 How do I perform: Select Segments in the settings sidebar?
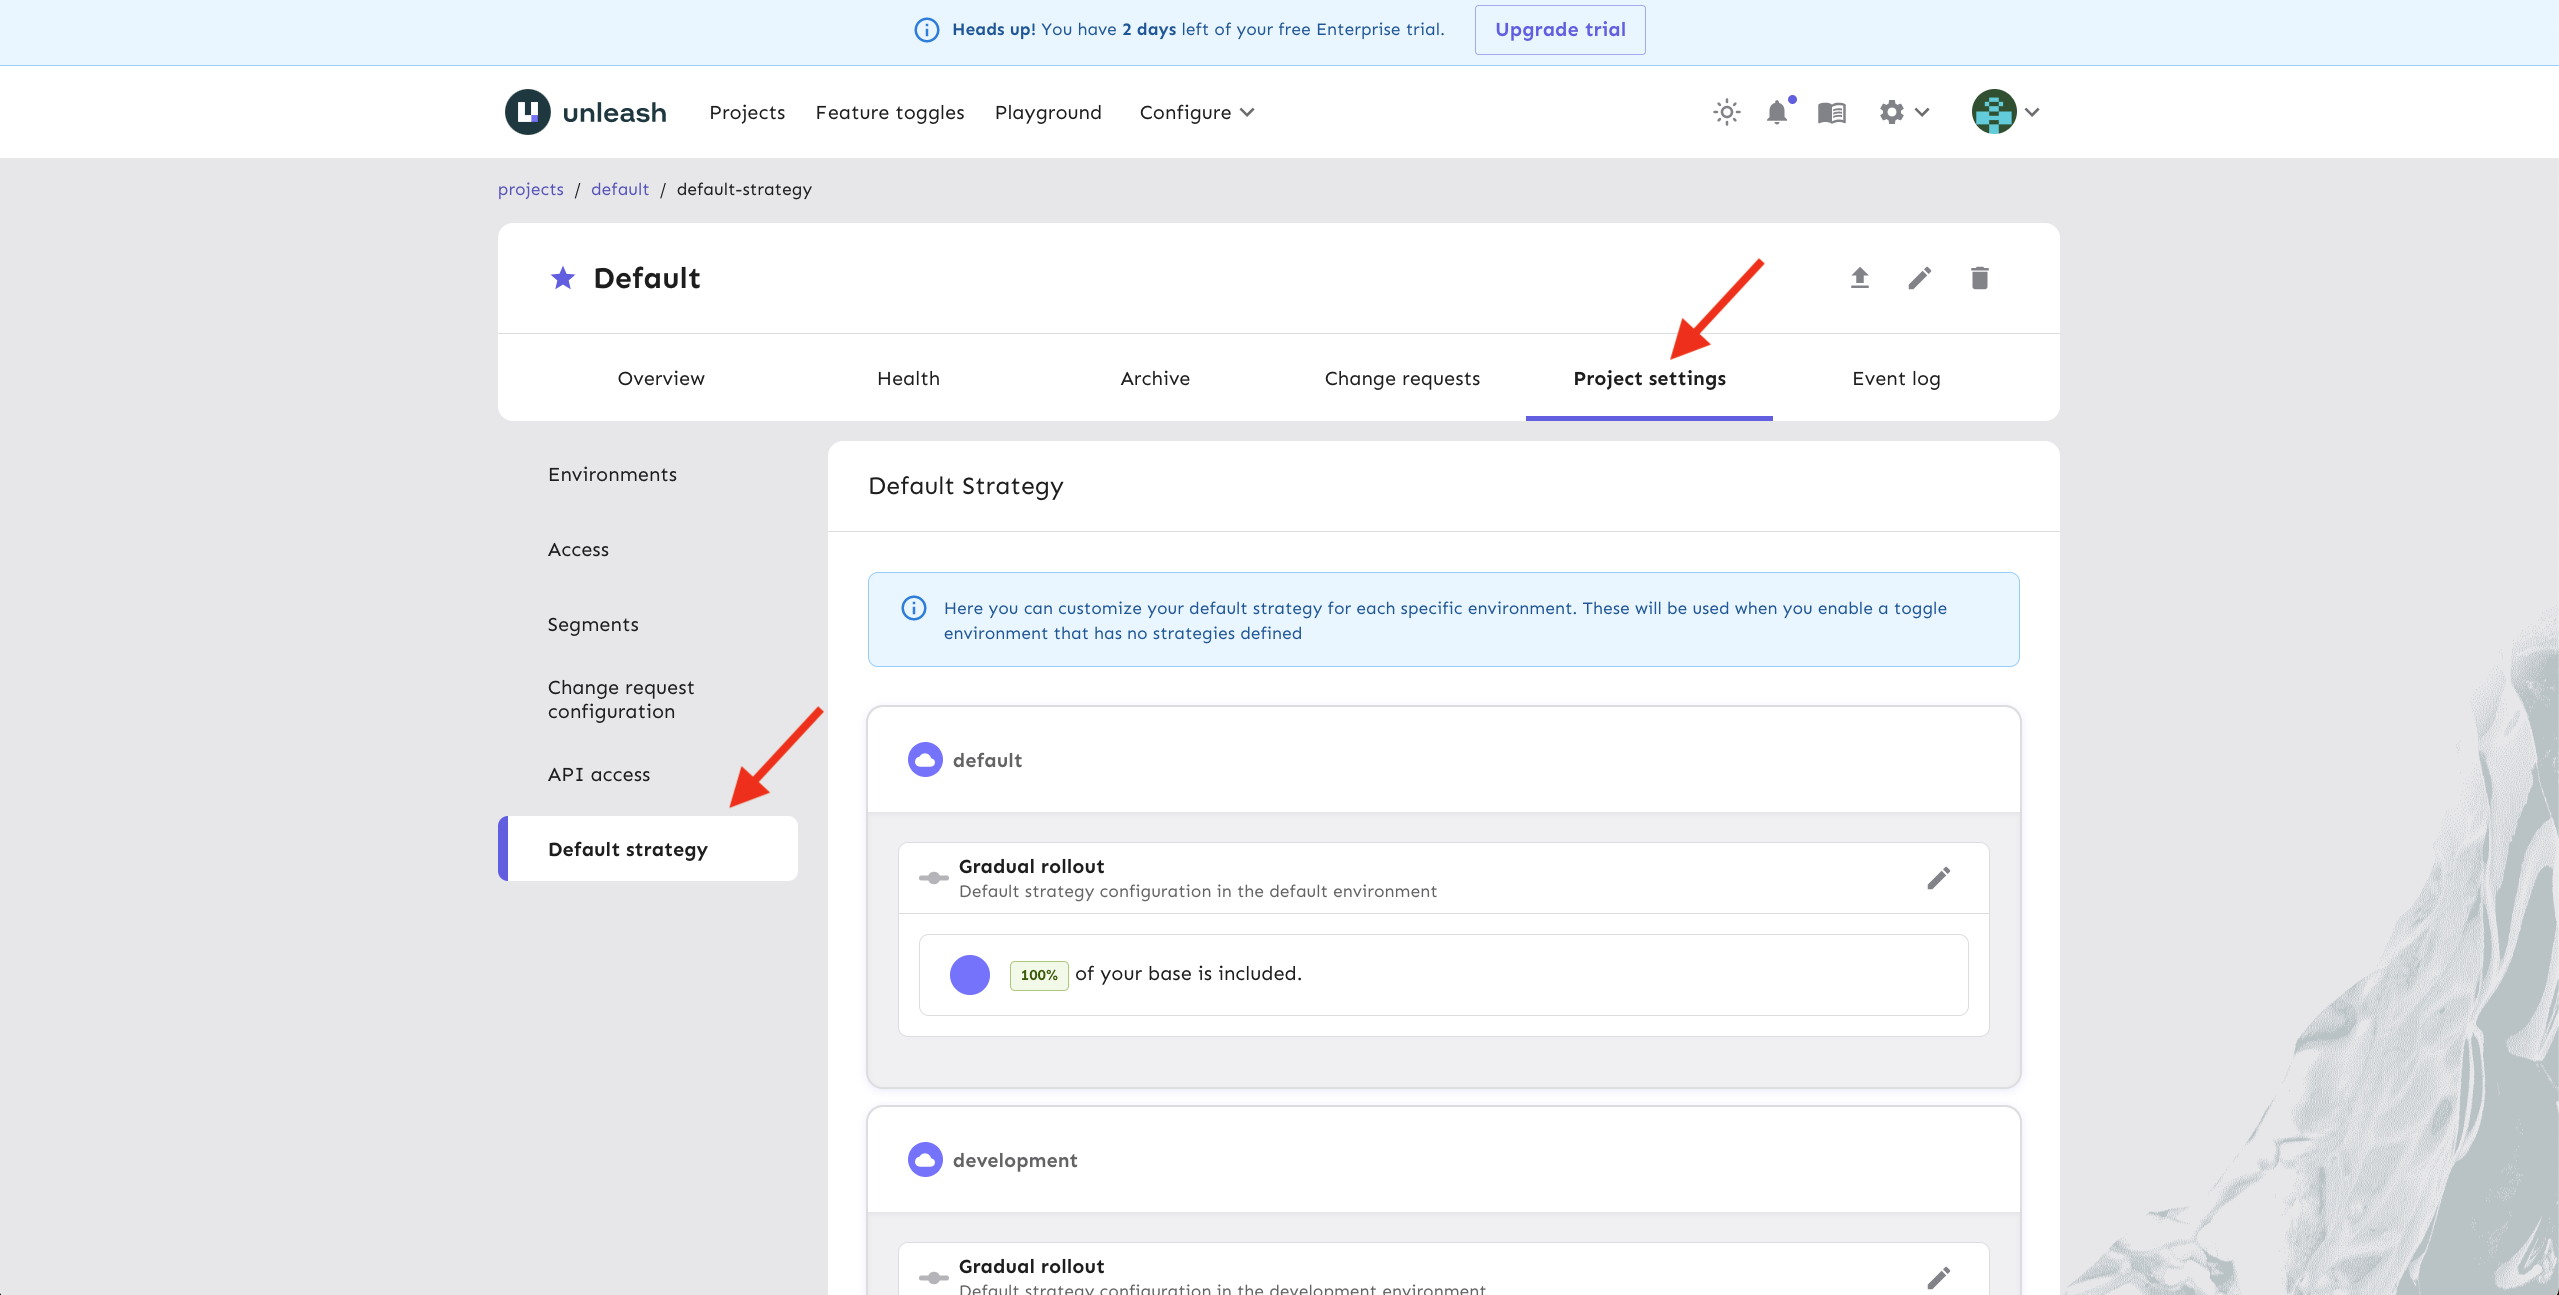pos(593,624)
